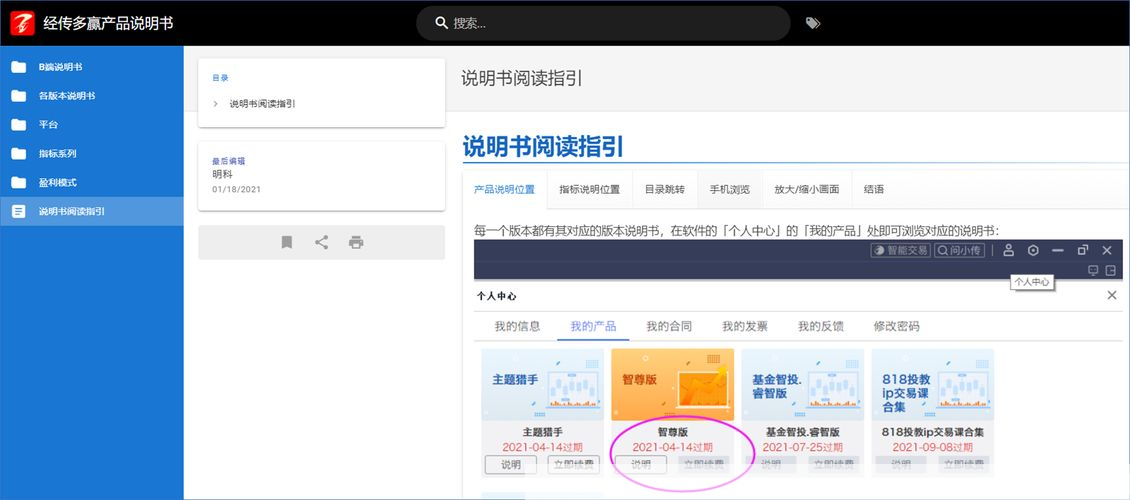Select the 我的发票 tab
Viewport: 1130px width, 500px height.
pos(745,326)
